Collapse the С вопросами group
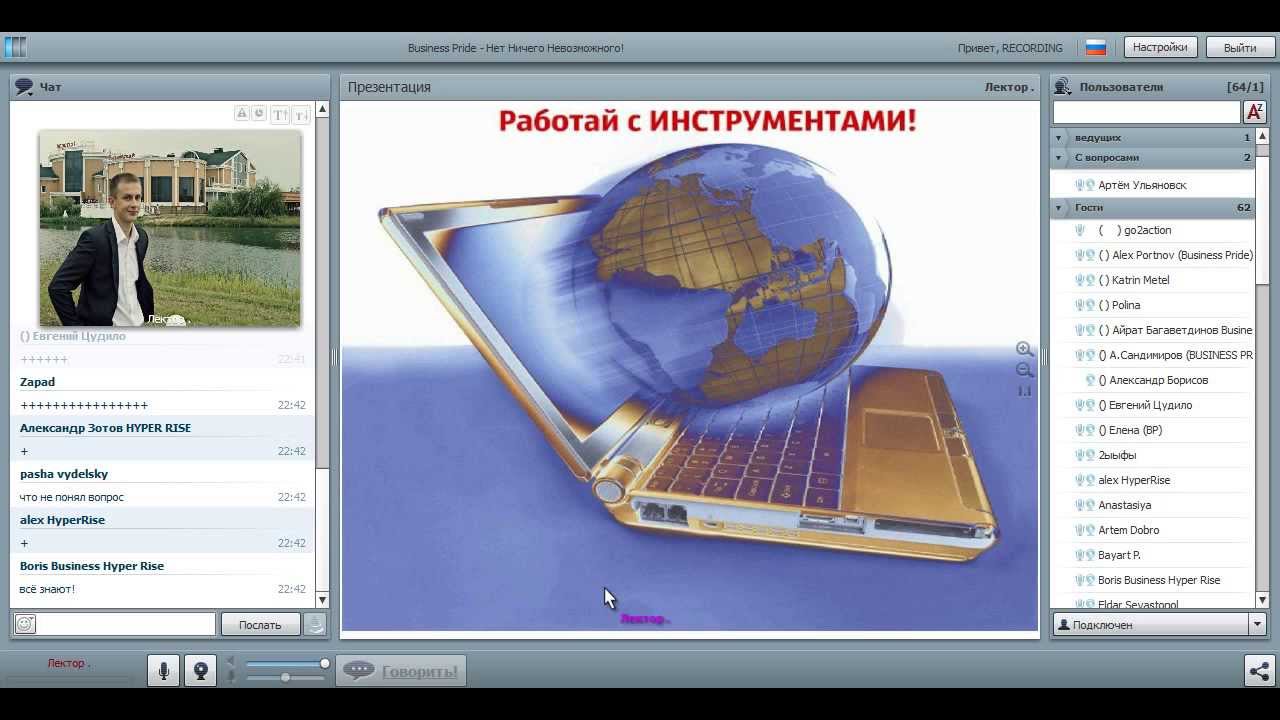The image size is (1280, 720). 1059,158
